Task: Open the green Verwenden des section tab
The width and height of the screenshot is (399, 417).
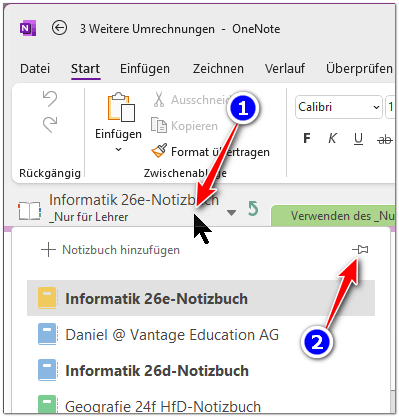Action: 334,216
